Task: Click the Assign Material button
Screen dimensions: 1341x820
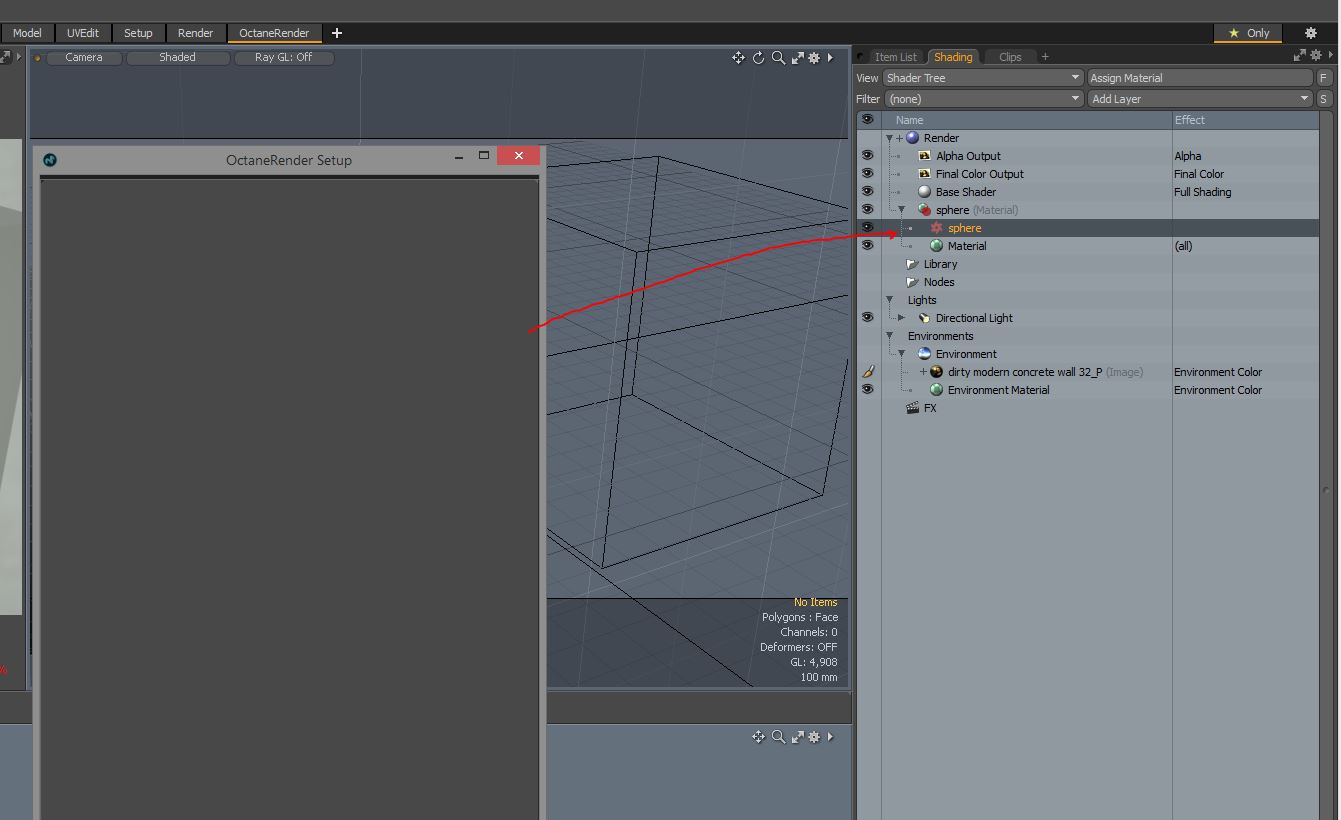Action: (1200, 78)
